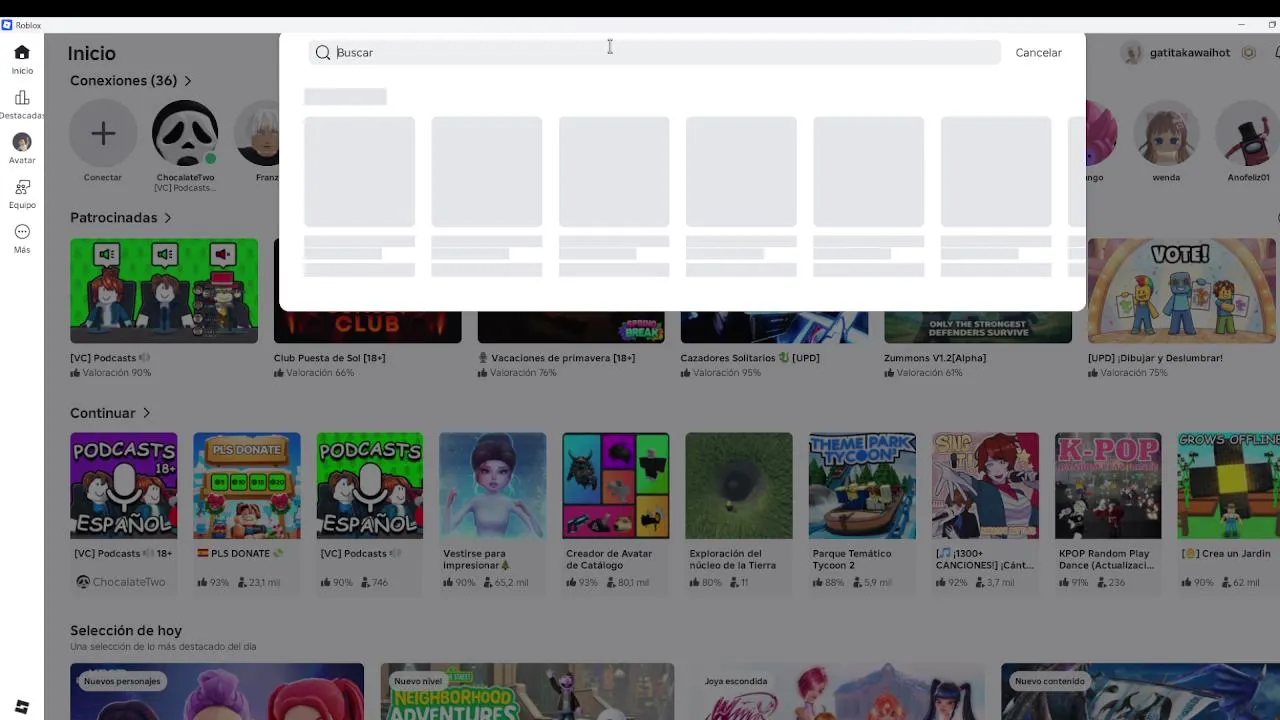Click the Roblox logo icon at the bottom of the sidebar
Image resolution: width=1280 pixels, height=720 pixels.
pyautogui.click(x=22, y=707)
